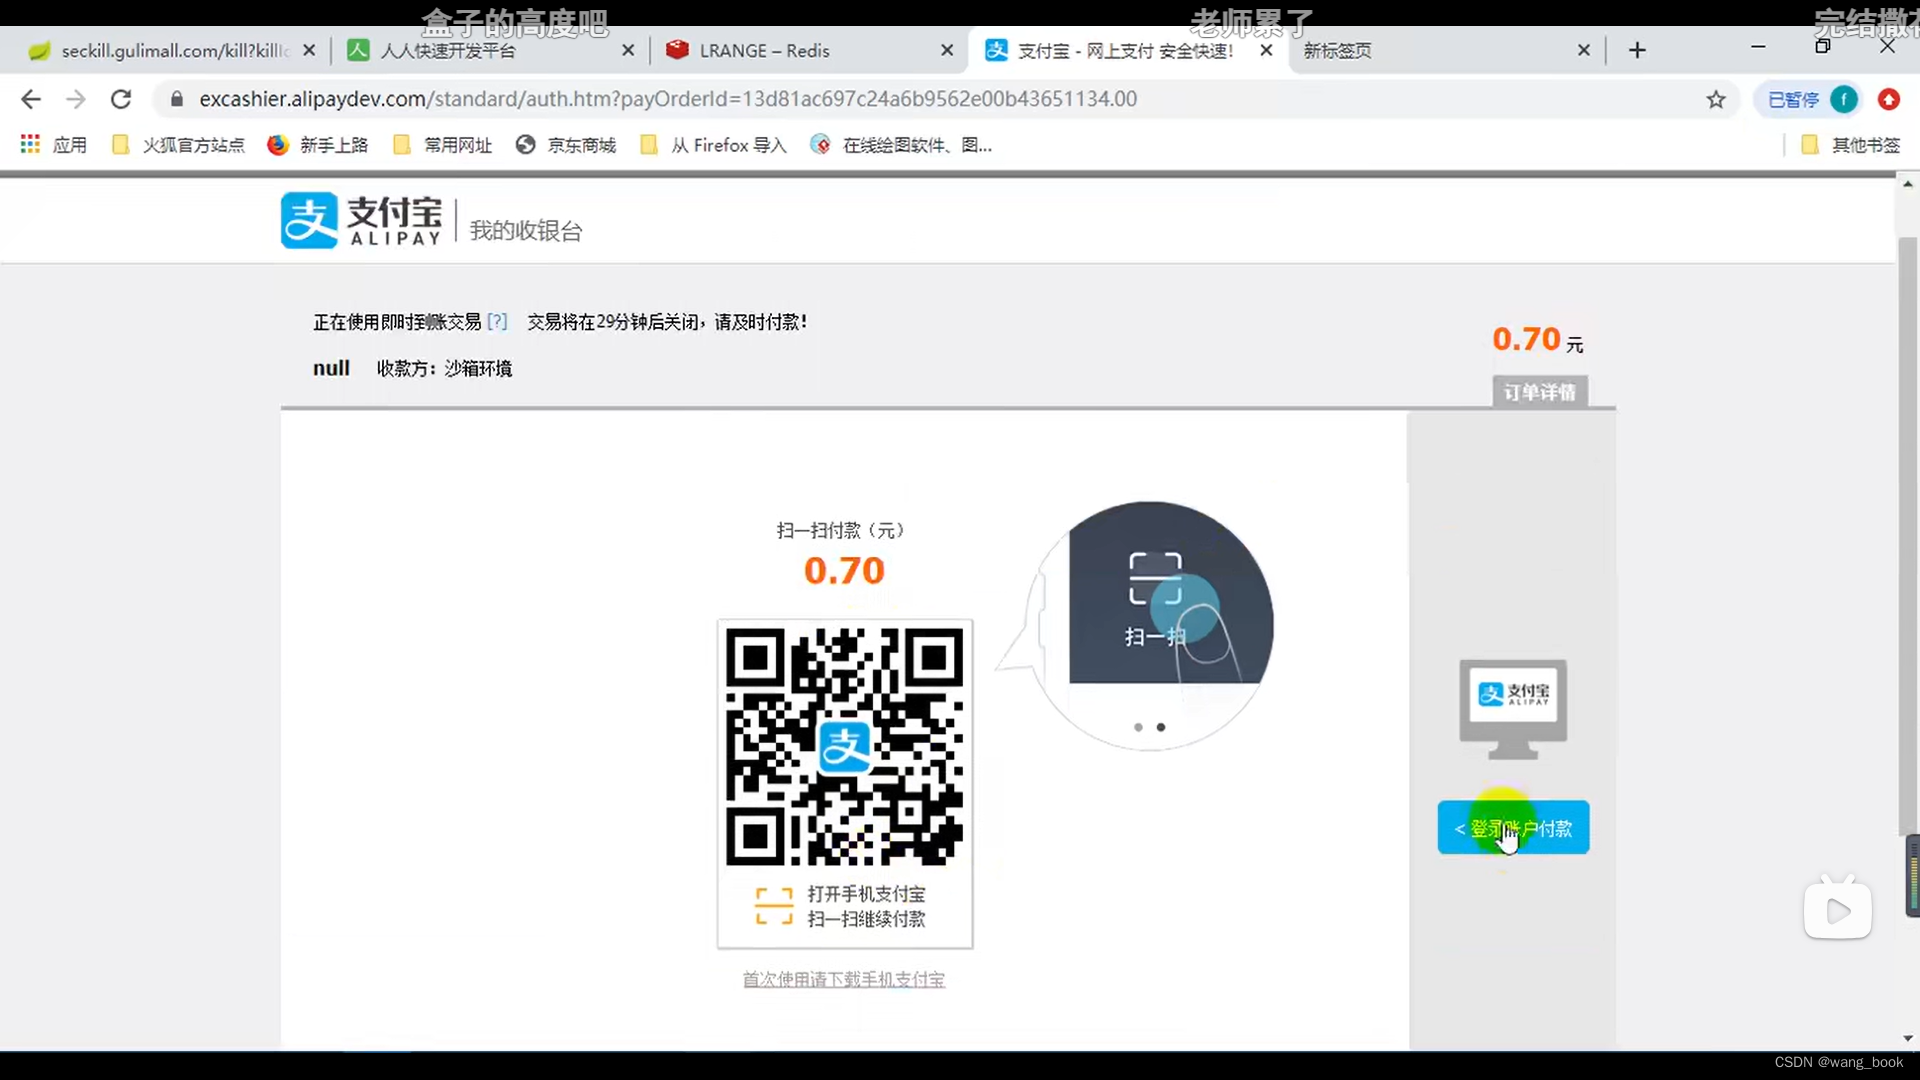
Task: Click the Alipay payment QR code
Action: pyautogui.click(x=845, y=746)
